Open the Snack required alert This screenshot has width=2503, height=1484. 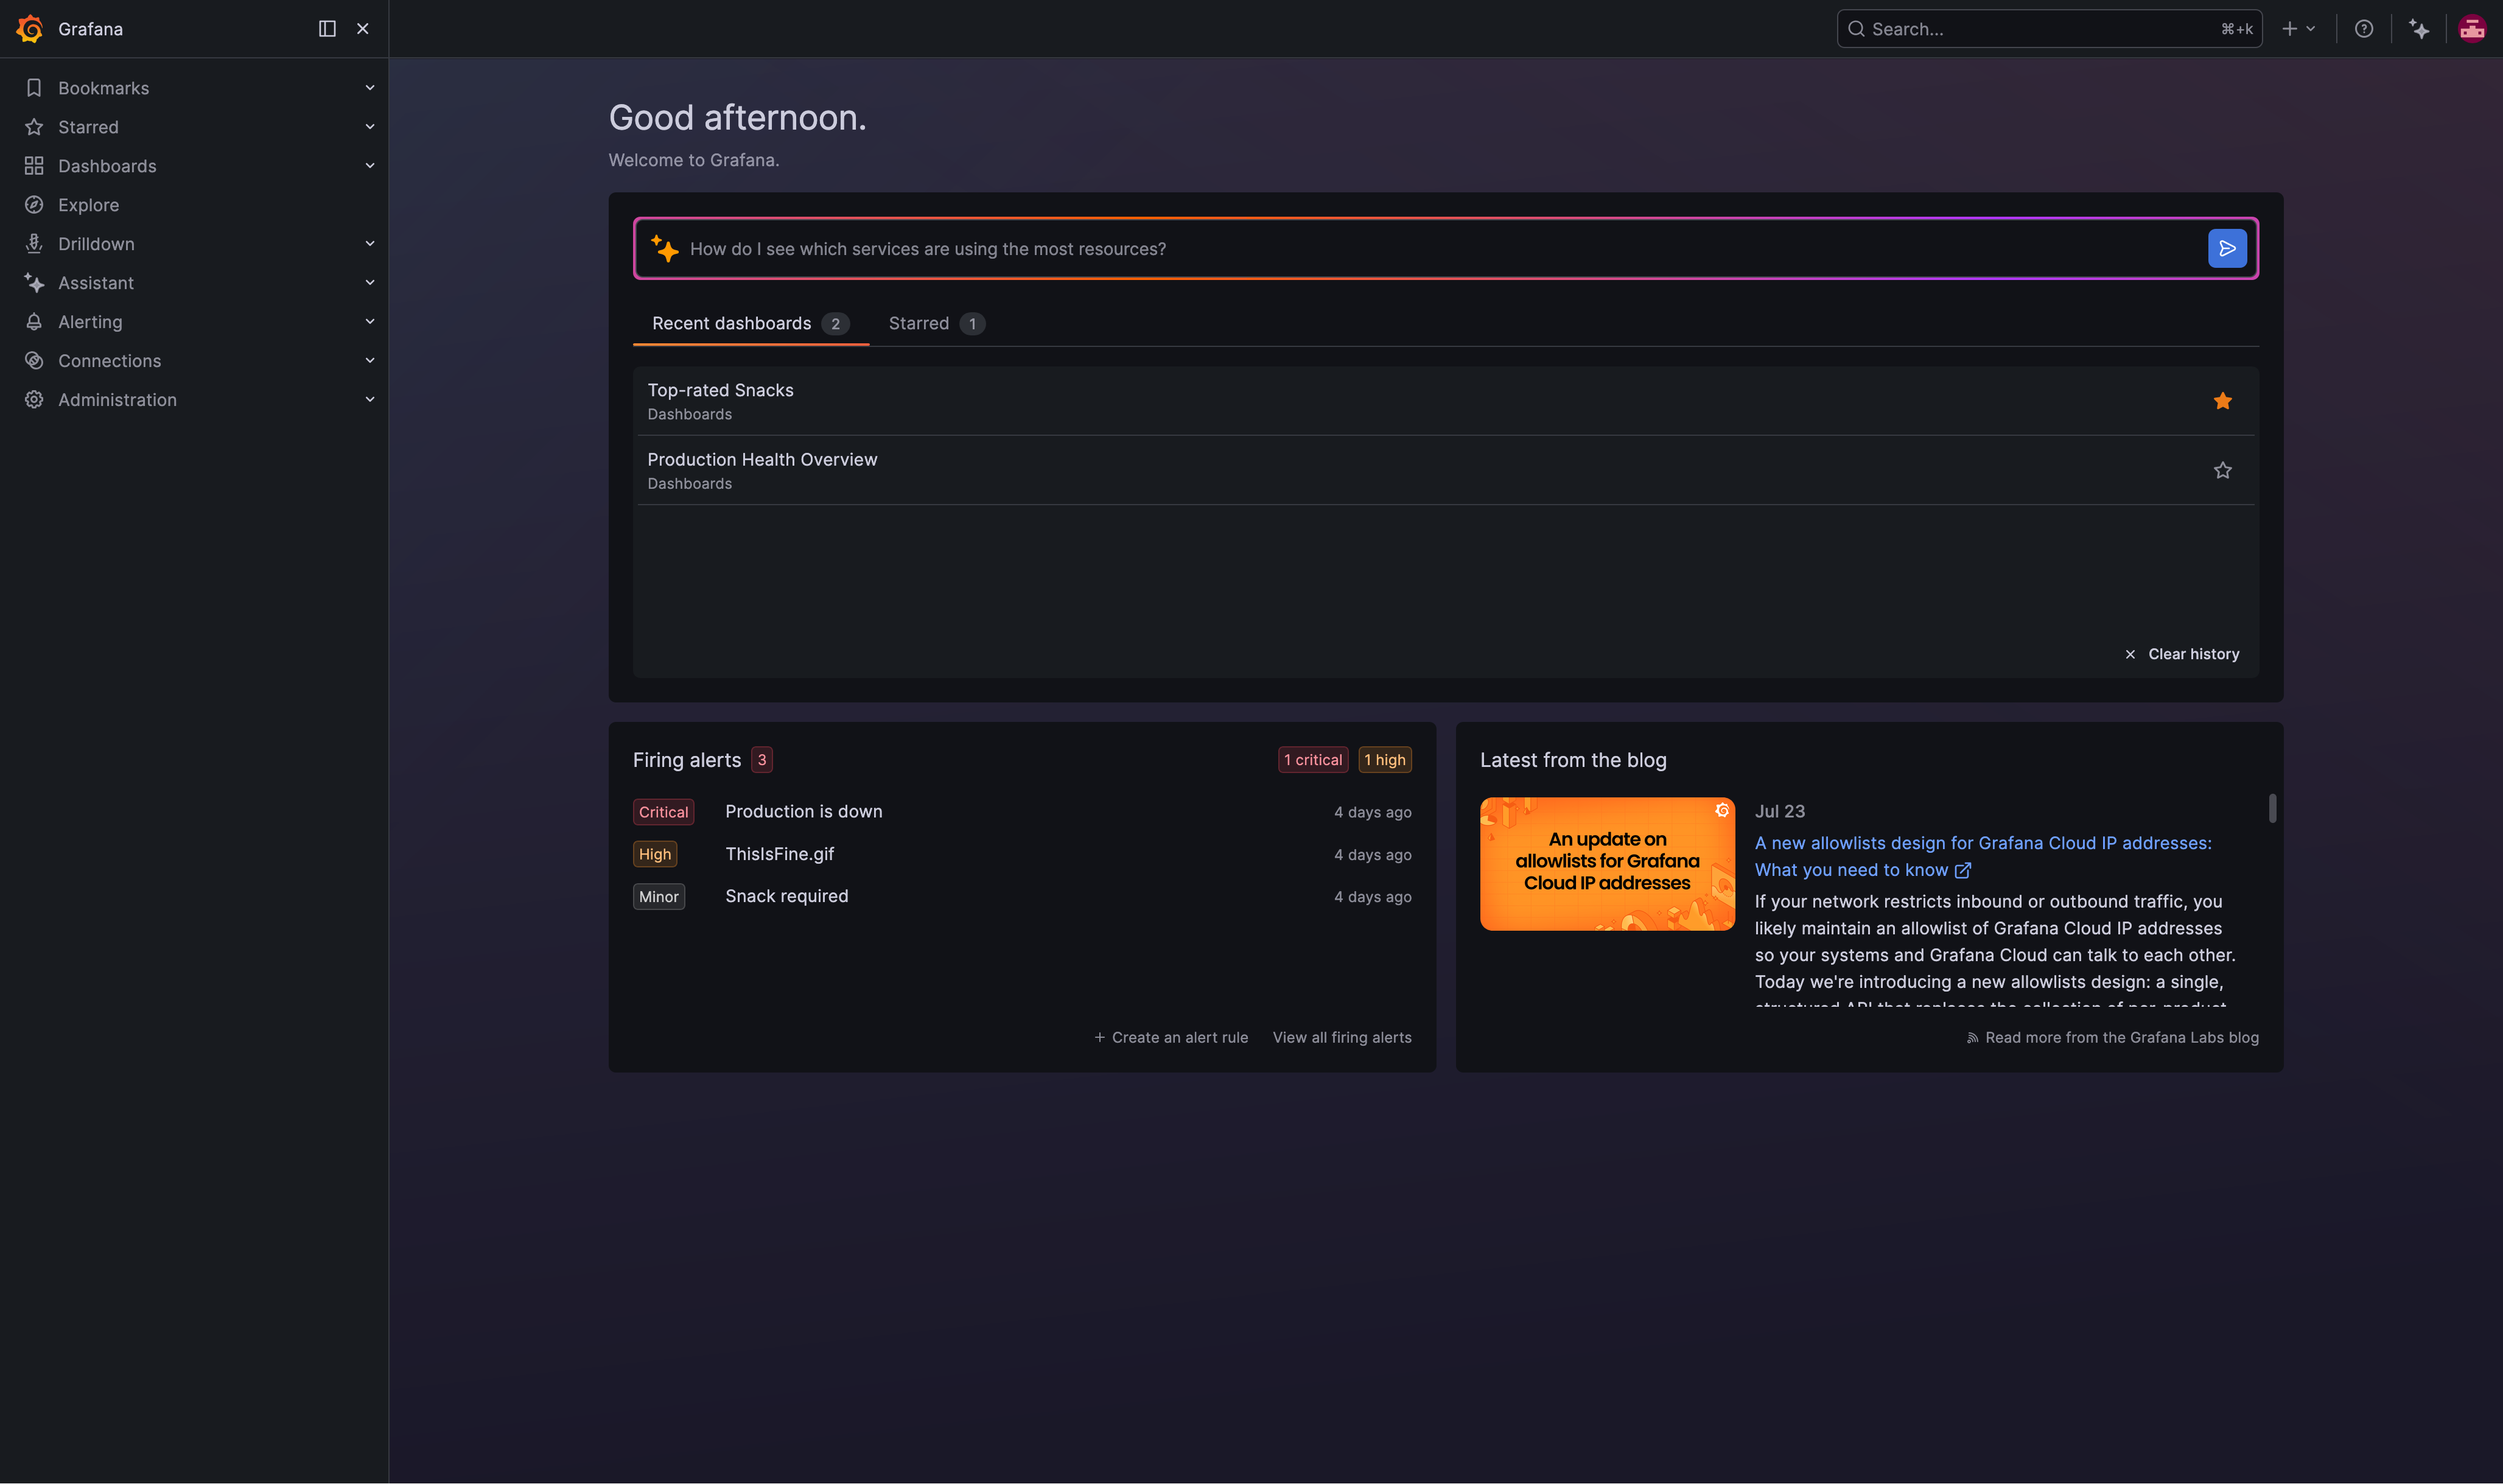tap(786, 896)
